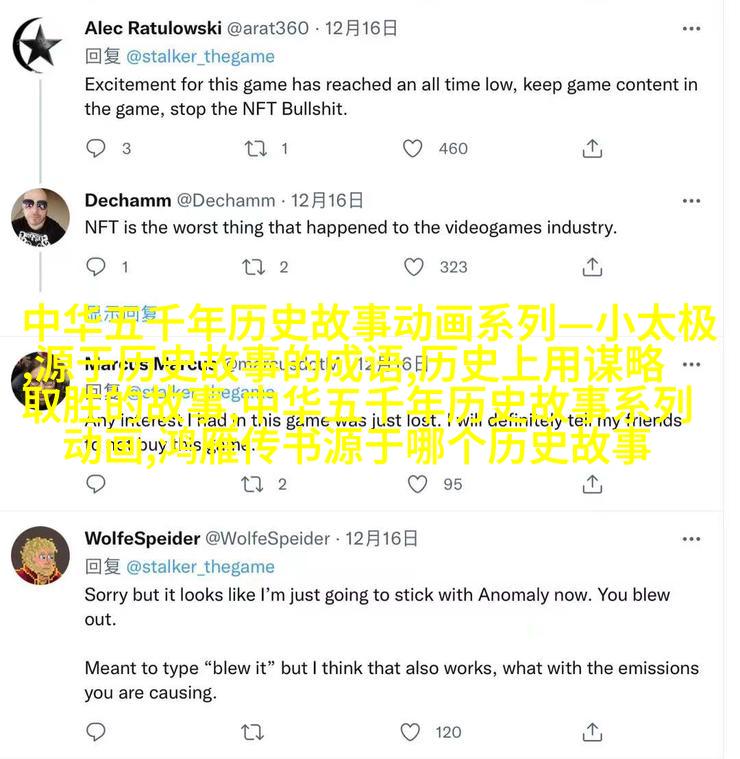Viewport: 740px width, 759px height.
Task: Like Alec Ratulowski's tweet with 460 likes
Action: (412, 148)
